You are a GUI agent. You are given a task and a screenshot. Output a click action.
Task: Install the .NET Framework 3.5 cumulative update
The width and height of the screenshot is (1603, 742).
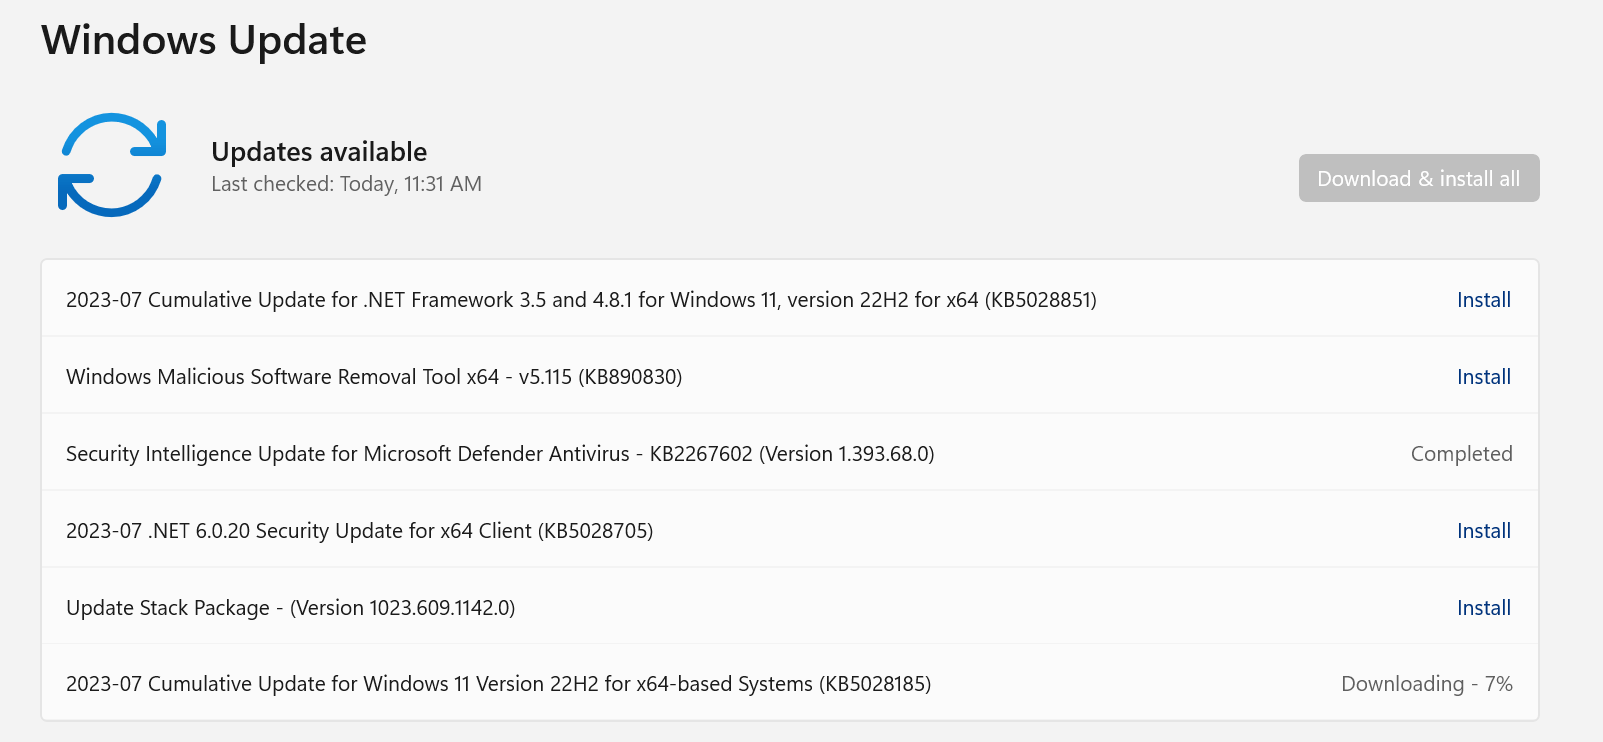pyautogui.click(x=1484, y=300)
